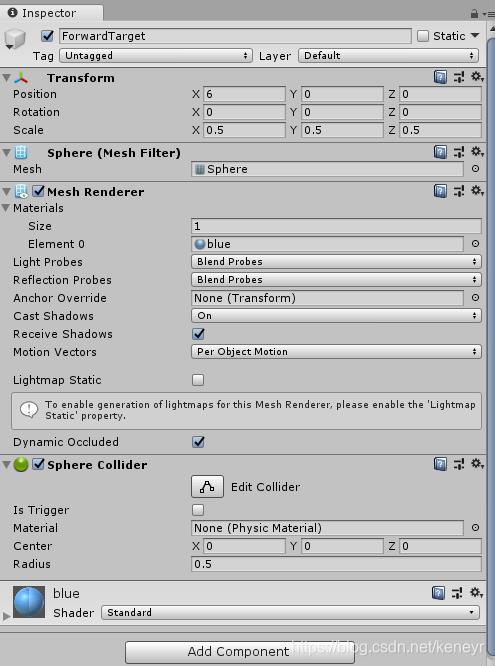Click the Collider Center X field
Image resolution: width=495 pixels, height=666 pixels.
244,546
